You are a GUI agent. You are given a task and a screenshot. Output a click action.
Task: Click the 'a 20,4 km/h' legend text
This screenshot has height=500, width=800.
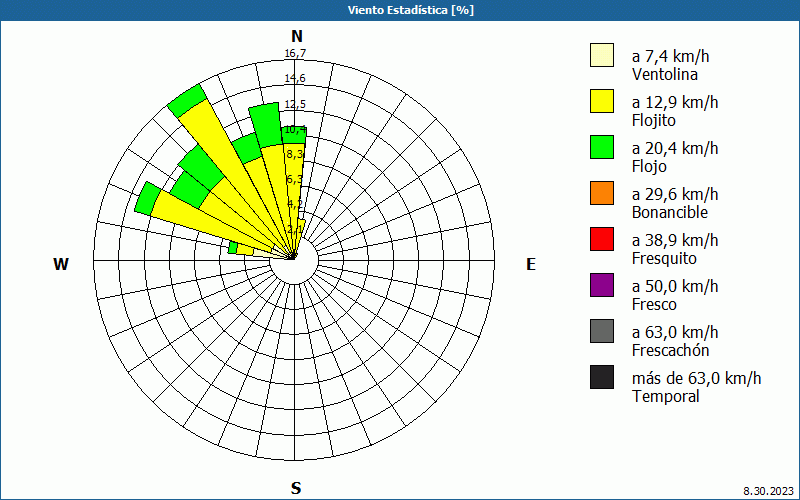click(x=675, y=148)
